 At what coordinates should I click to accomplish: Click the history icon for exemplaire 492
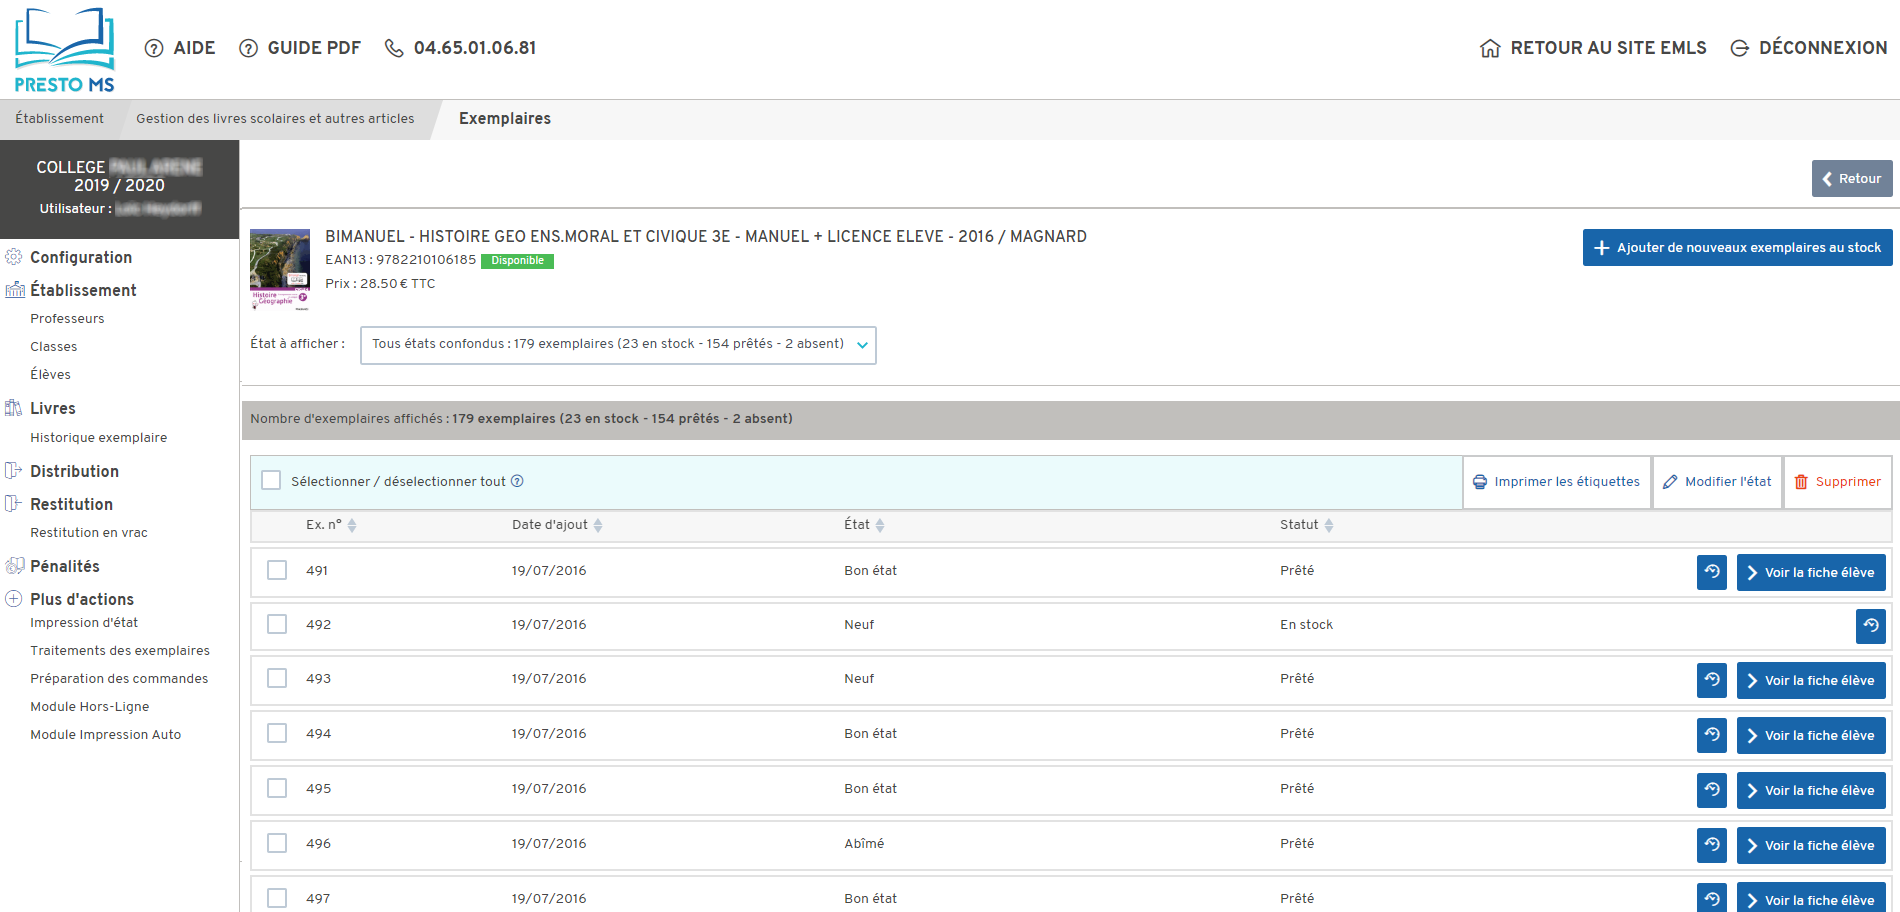tap(1870, 626)
